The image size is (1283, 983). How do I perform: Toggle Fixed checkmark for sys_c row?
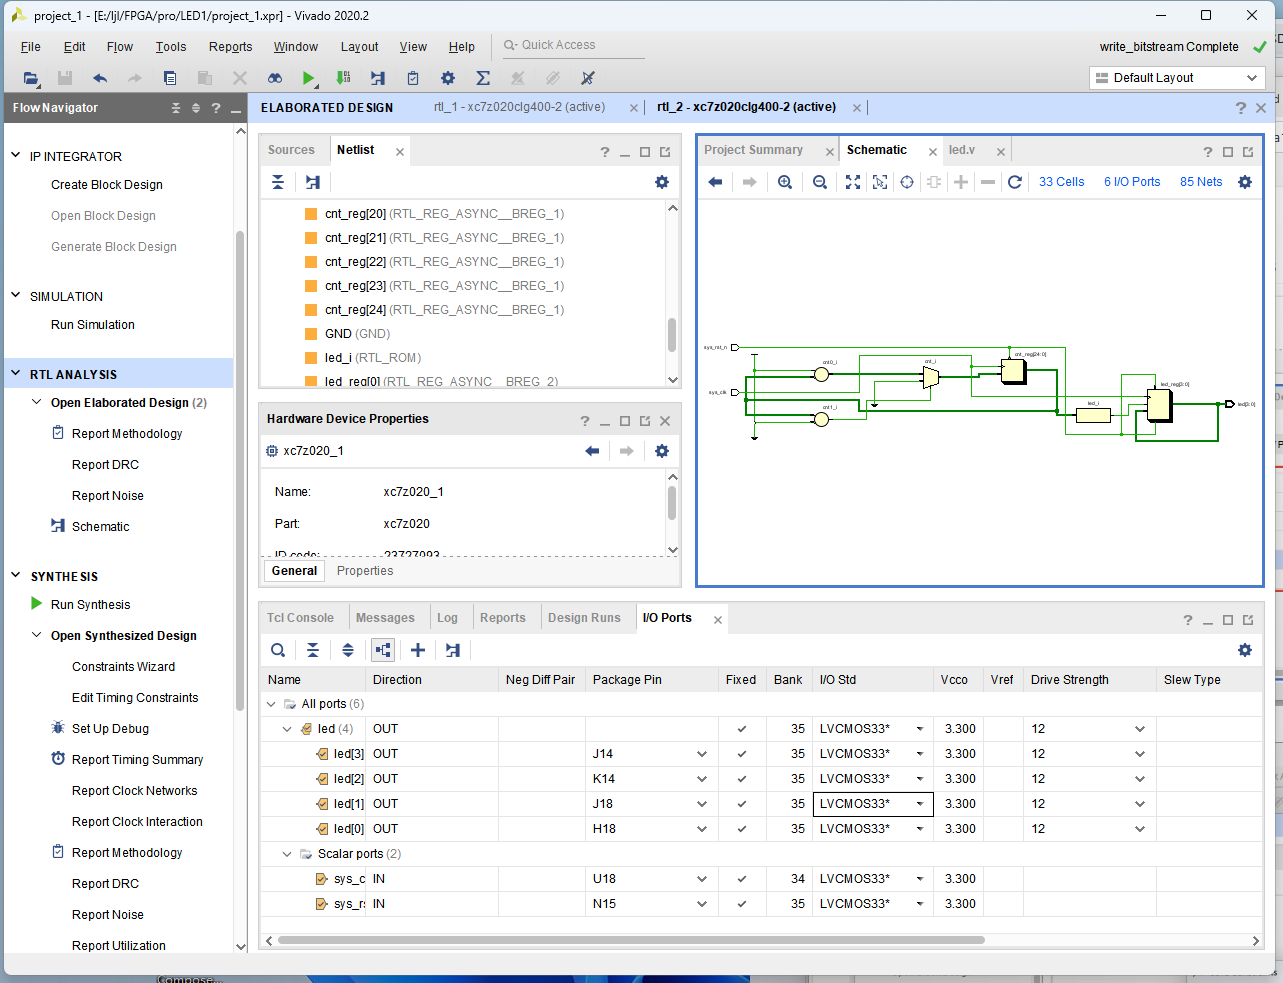tap(741, 879)
